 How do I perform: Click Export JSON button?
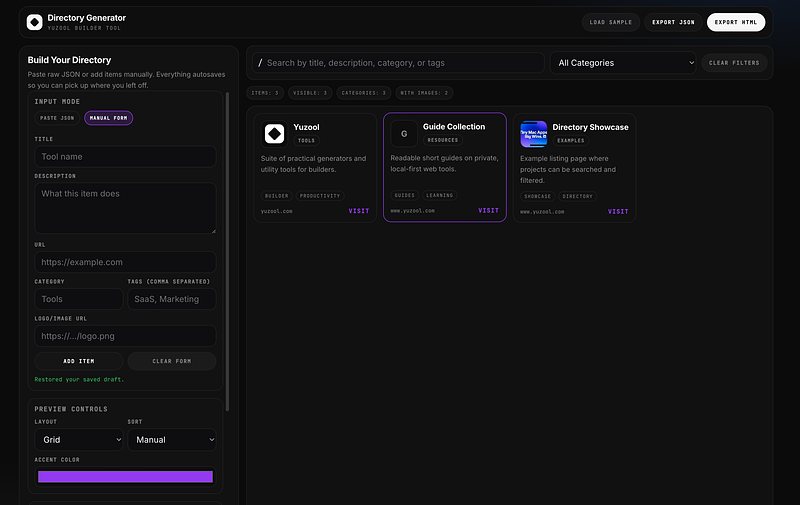[x=673, y=22]
